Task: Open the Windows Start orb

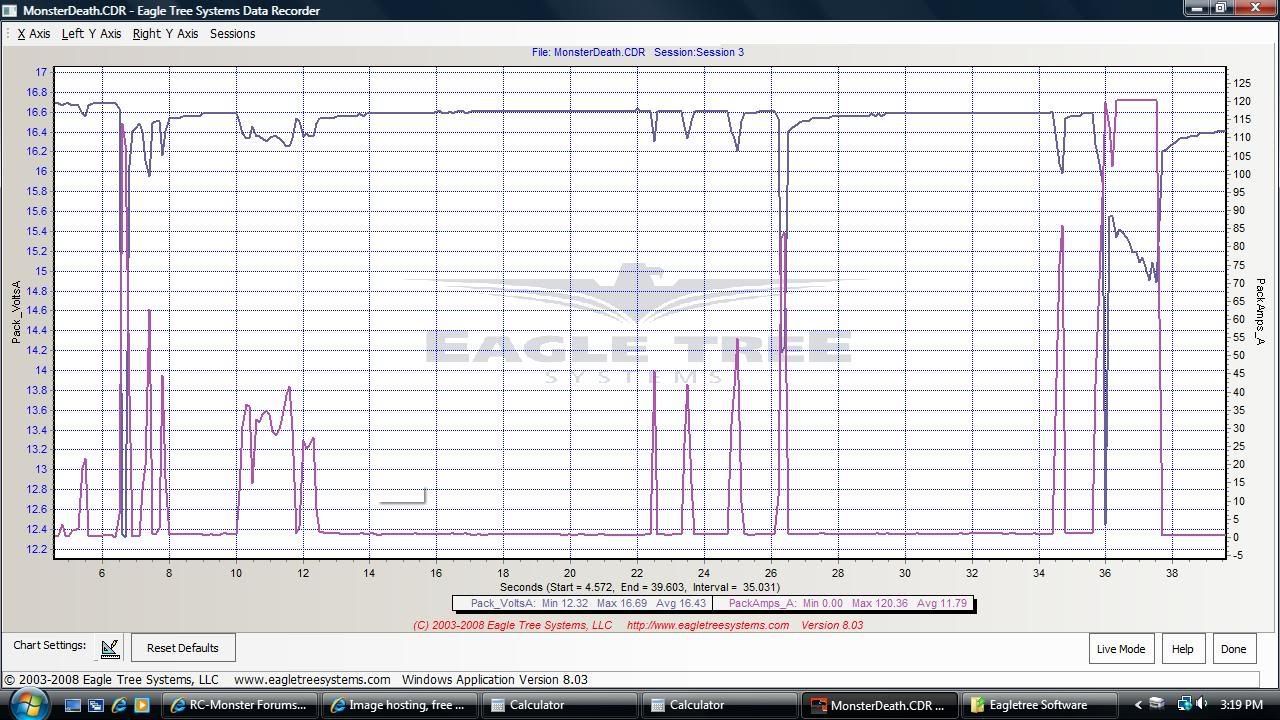Action: point(27,703)
